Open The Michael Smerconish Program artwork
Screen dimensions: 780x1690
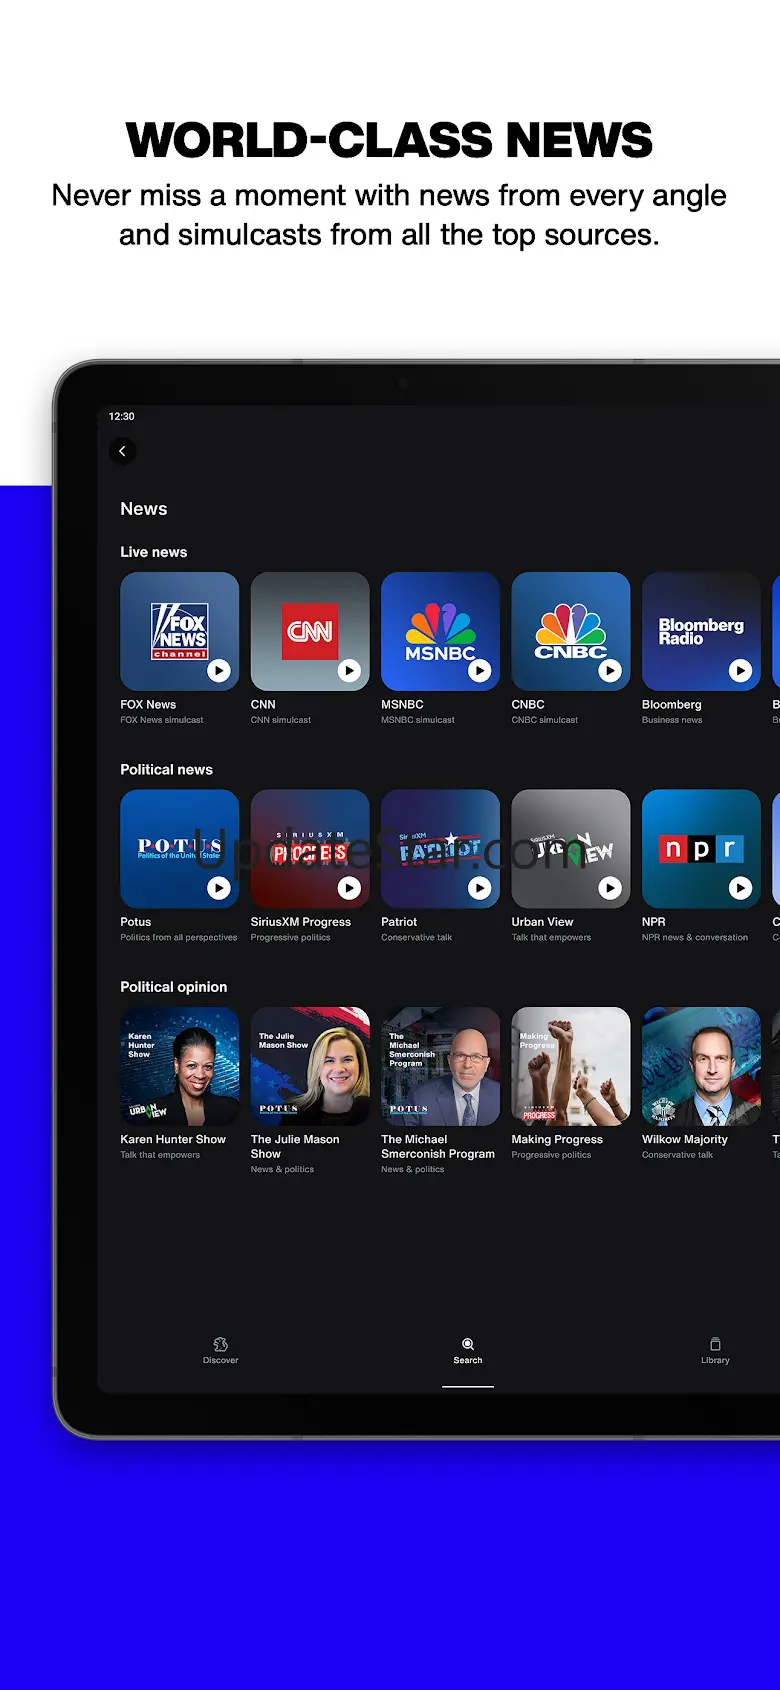[x=440, y=1066]
